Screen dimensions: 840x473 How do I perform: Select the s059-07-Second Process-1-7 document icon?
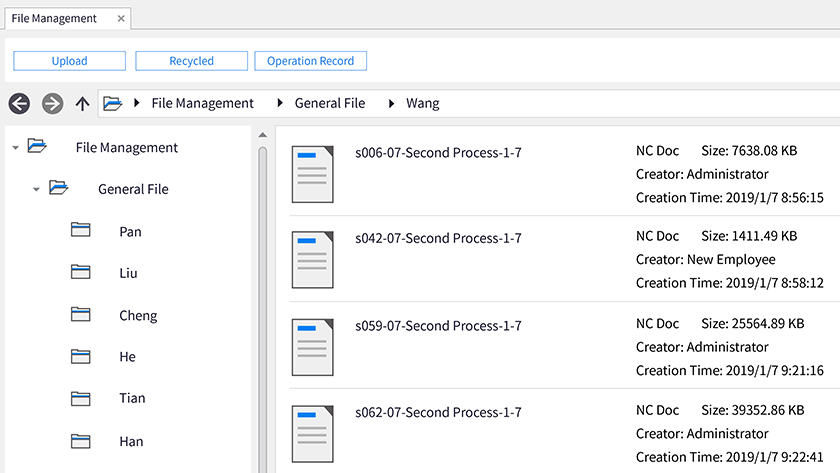coord(312,347)
